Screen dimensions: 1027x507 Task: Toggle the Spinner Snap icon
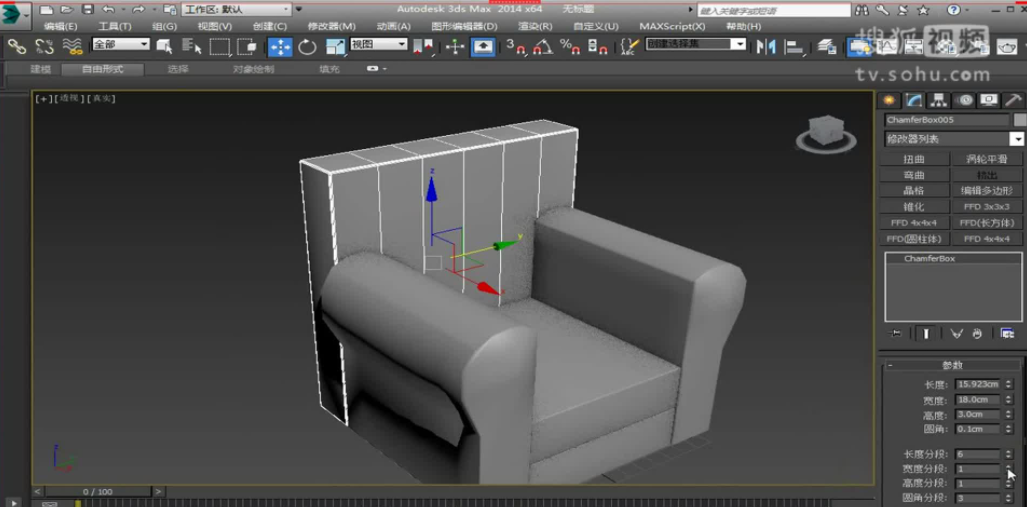point(597,47)
